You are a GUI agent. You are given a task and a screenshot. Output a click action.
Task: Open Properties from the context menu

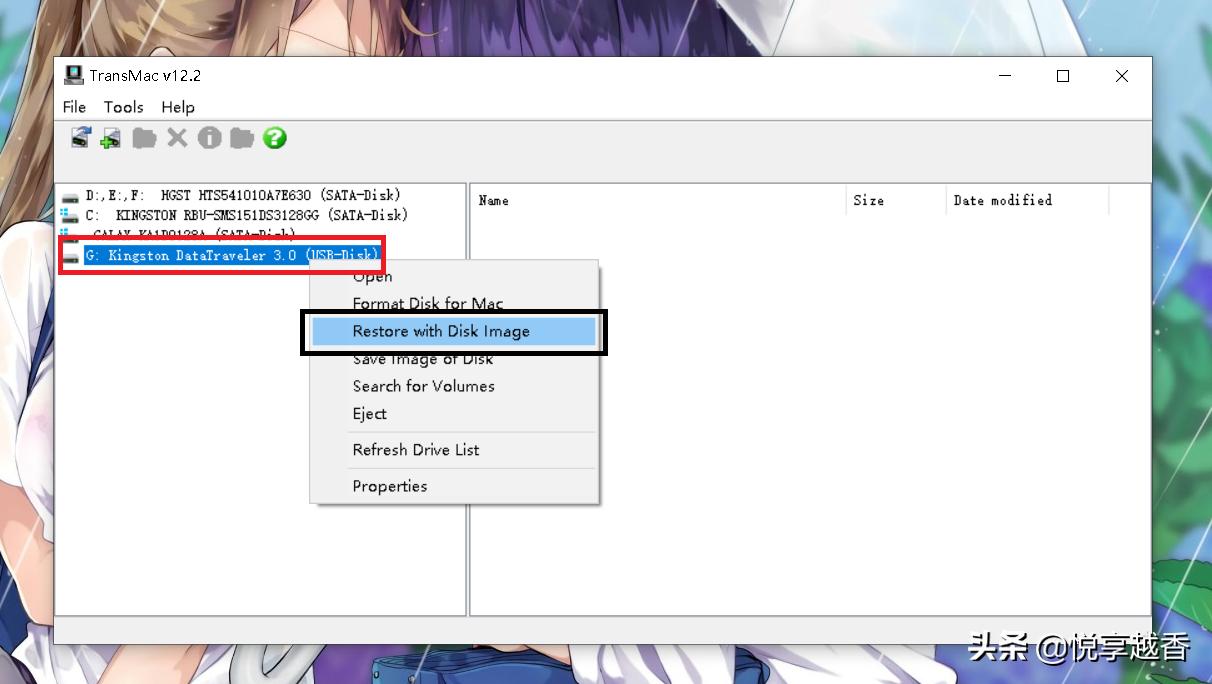(x=390, y=486)
